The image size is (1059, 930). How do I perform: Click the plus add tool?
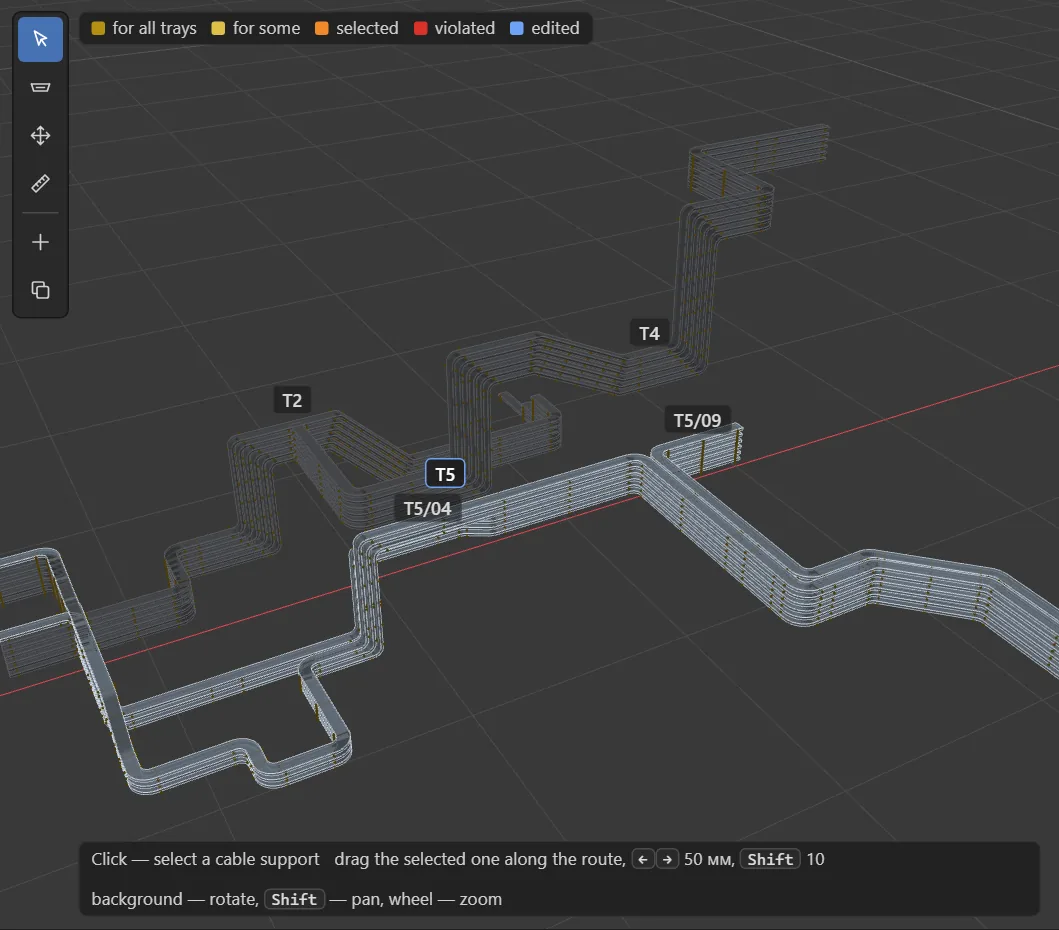pos(41,242)
